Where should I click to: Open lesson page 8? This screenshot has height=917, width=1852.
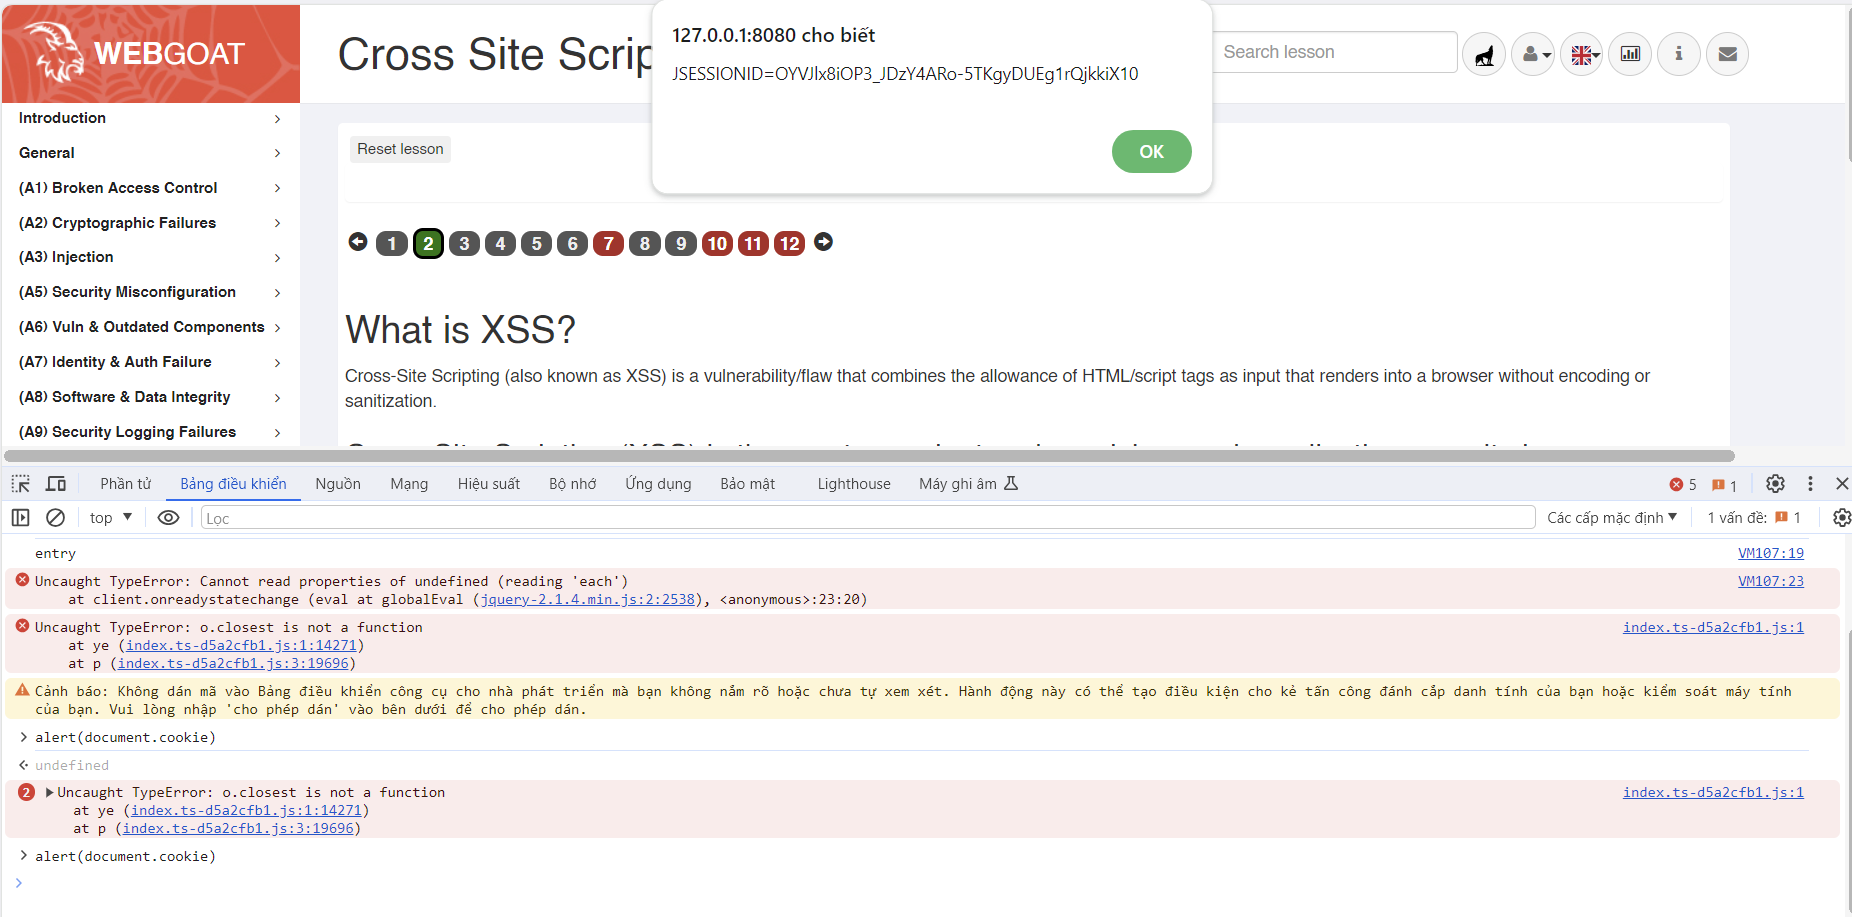645,243
